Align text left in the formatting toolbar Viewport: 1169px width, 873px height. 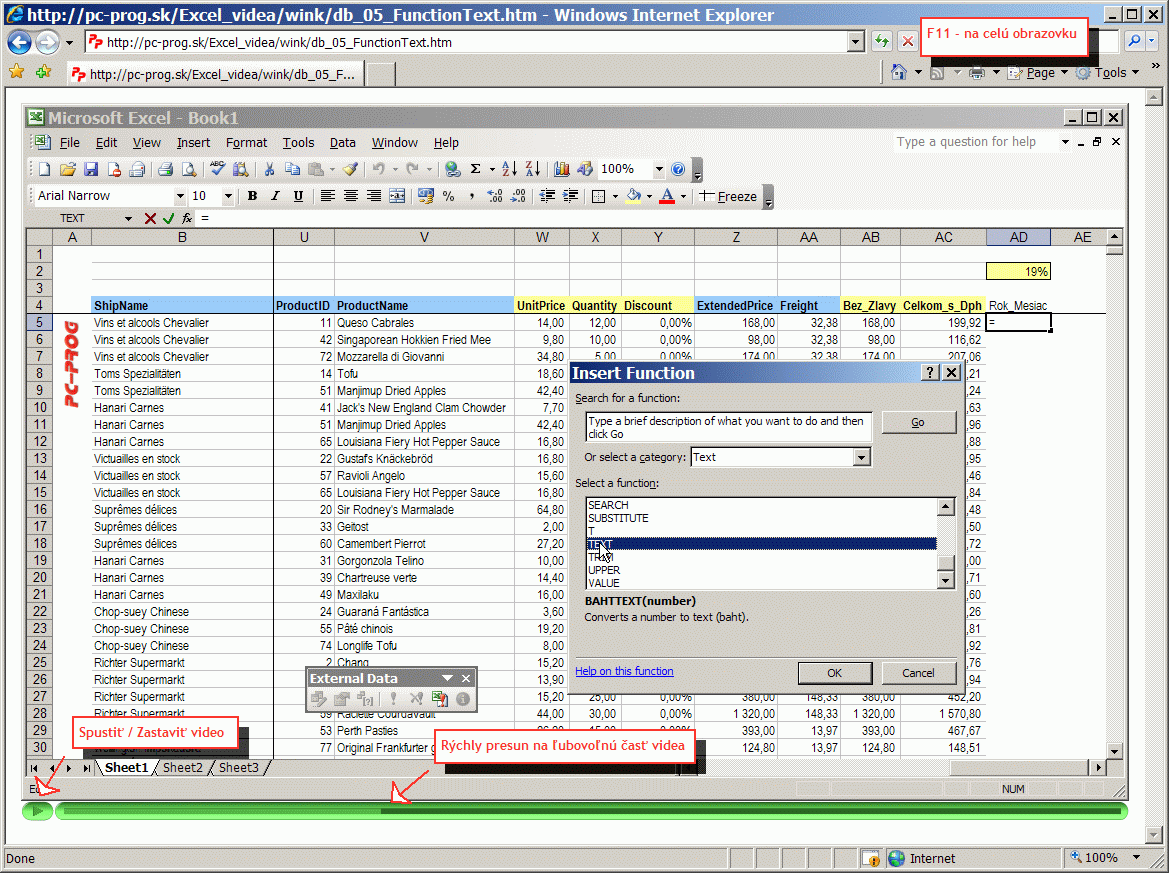pos(327,196)
